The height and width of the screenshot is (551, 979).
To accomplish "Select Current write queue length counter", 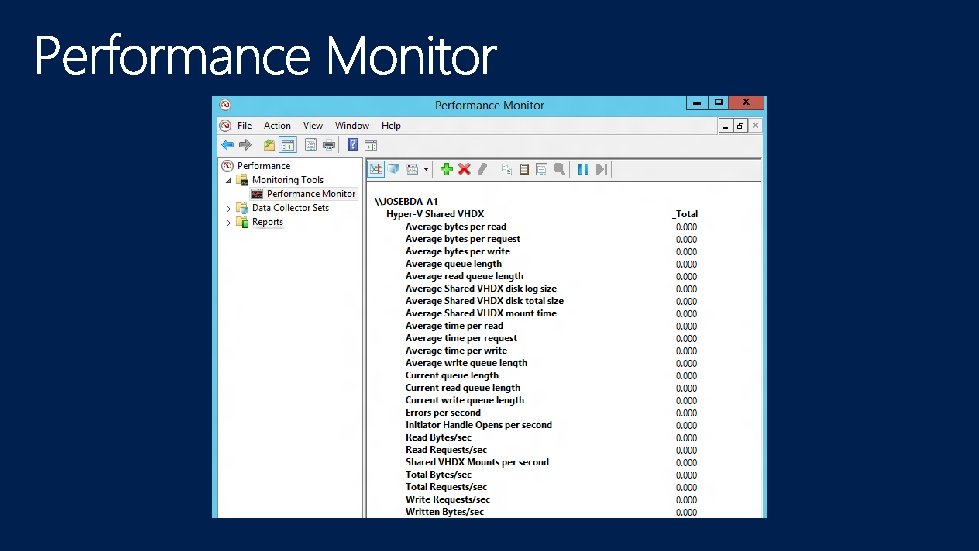I will (465, 400).
